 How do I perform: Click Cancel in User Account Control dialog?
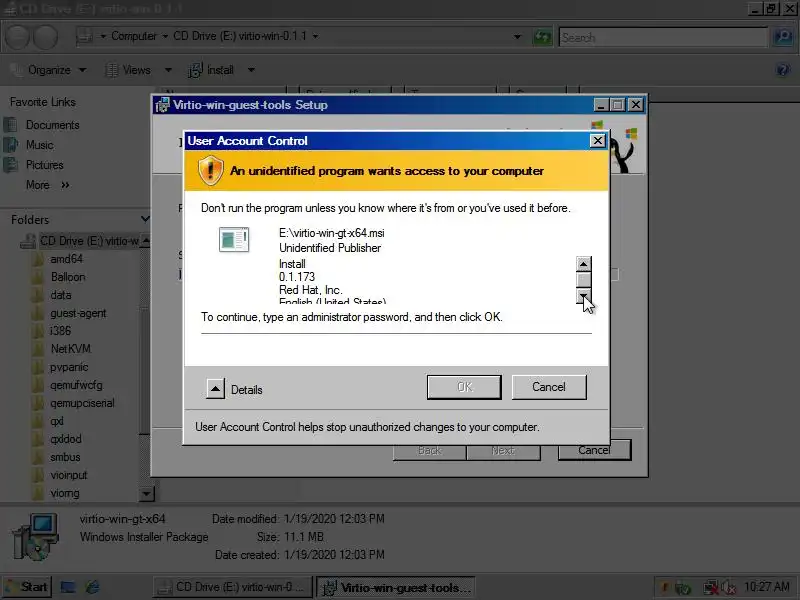[549, 387]
